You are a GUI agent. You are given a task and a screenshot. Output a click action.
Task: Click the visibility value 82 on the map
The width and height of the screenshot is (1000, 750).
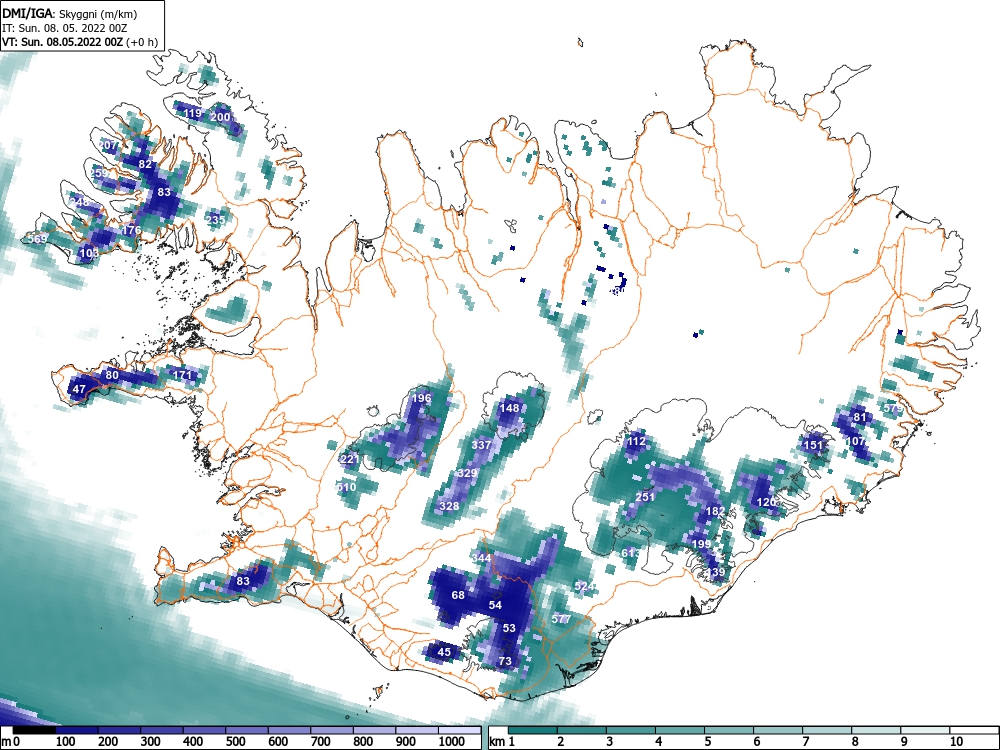(145, 164)
